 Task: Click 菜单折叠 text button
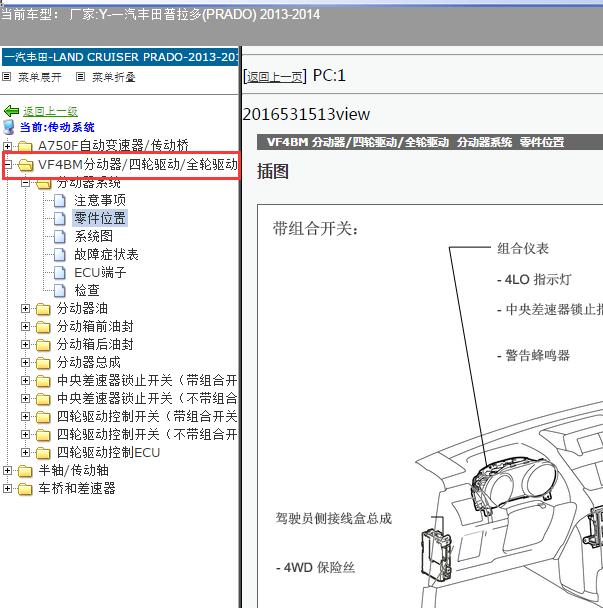click(x=113, y=77)
